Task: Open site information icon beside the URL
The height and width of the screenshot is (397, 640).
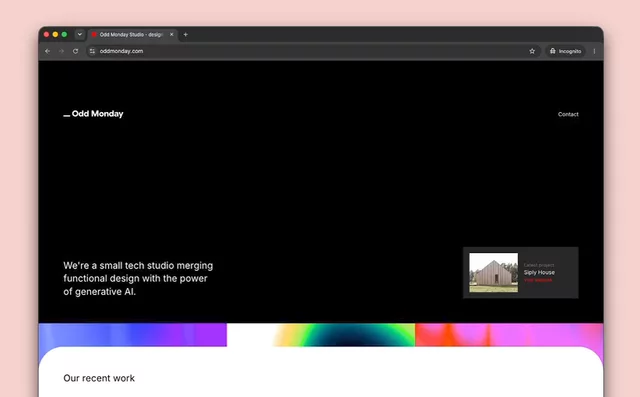Action: 92,51
